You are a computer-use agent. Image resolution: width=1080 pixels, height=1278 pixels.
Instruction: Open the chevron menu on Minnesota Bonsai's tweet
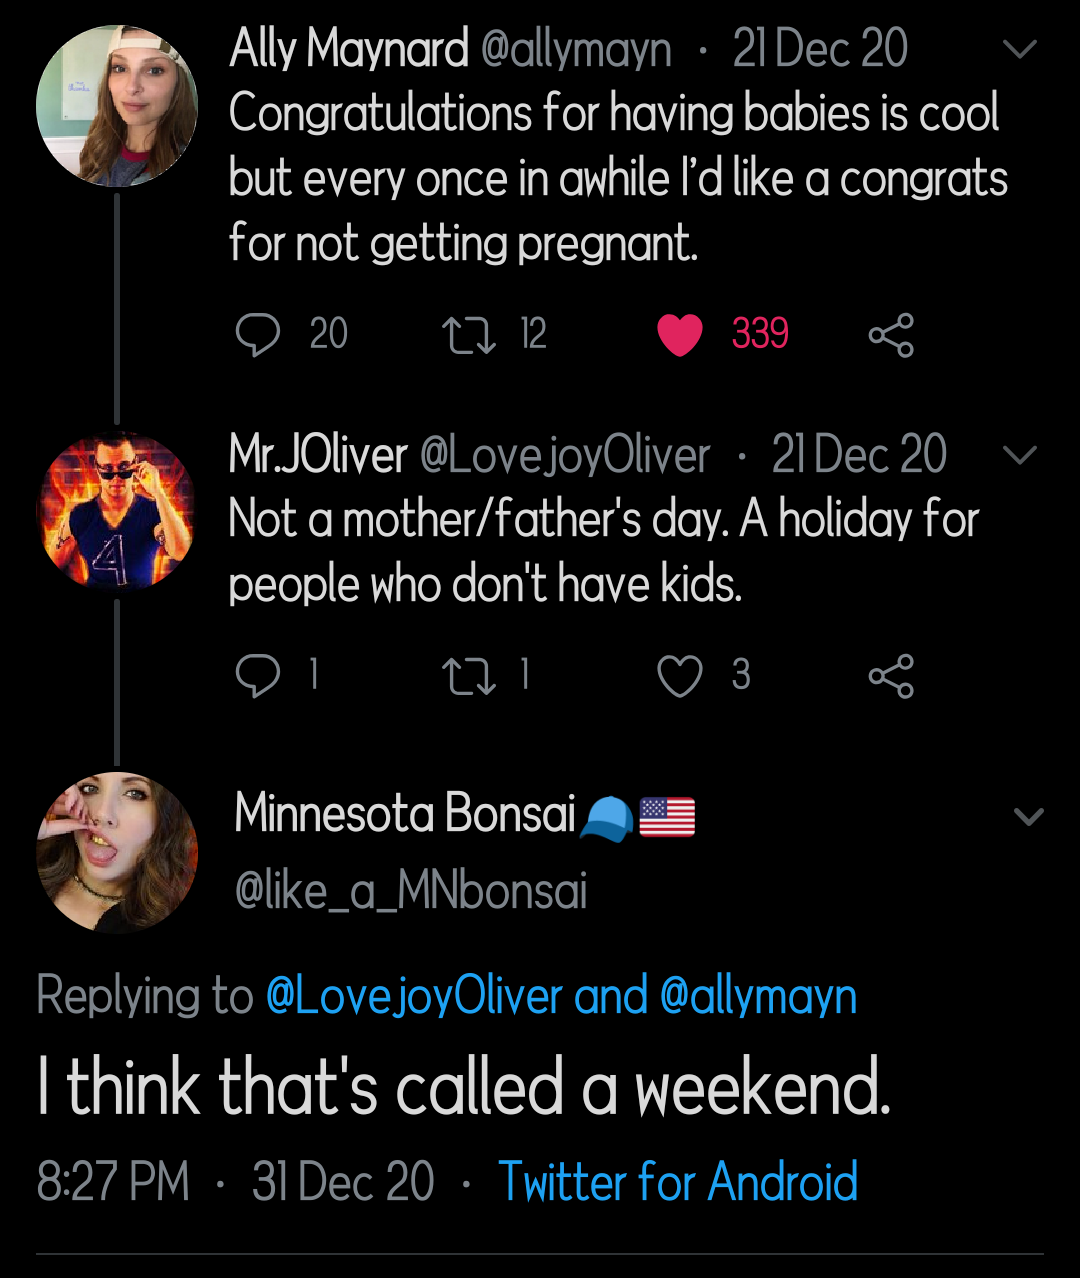tap(1031, 816)
